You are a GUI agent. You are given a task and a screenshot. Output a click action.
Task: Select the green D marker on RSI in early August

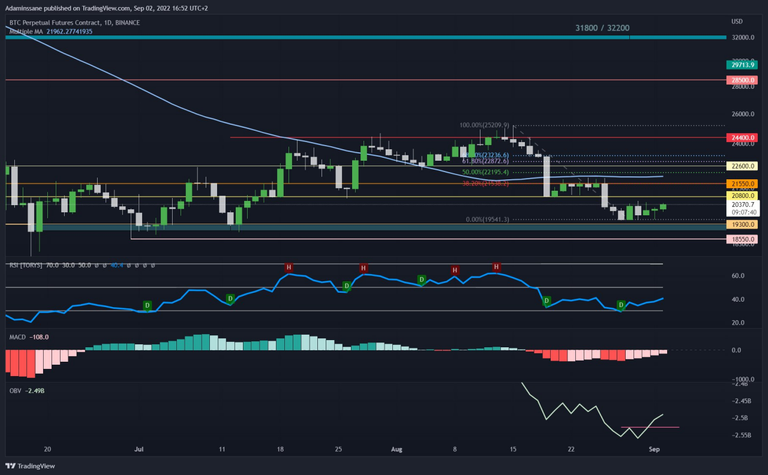(x=421, y=280)
